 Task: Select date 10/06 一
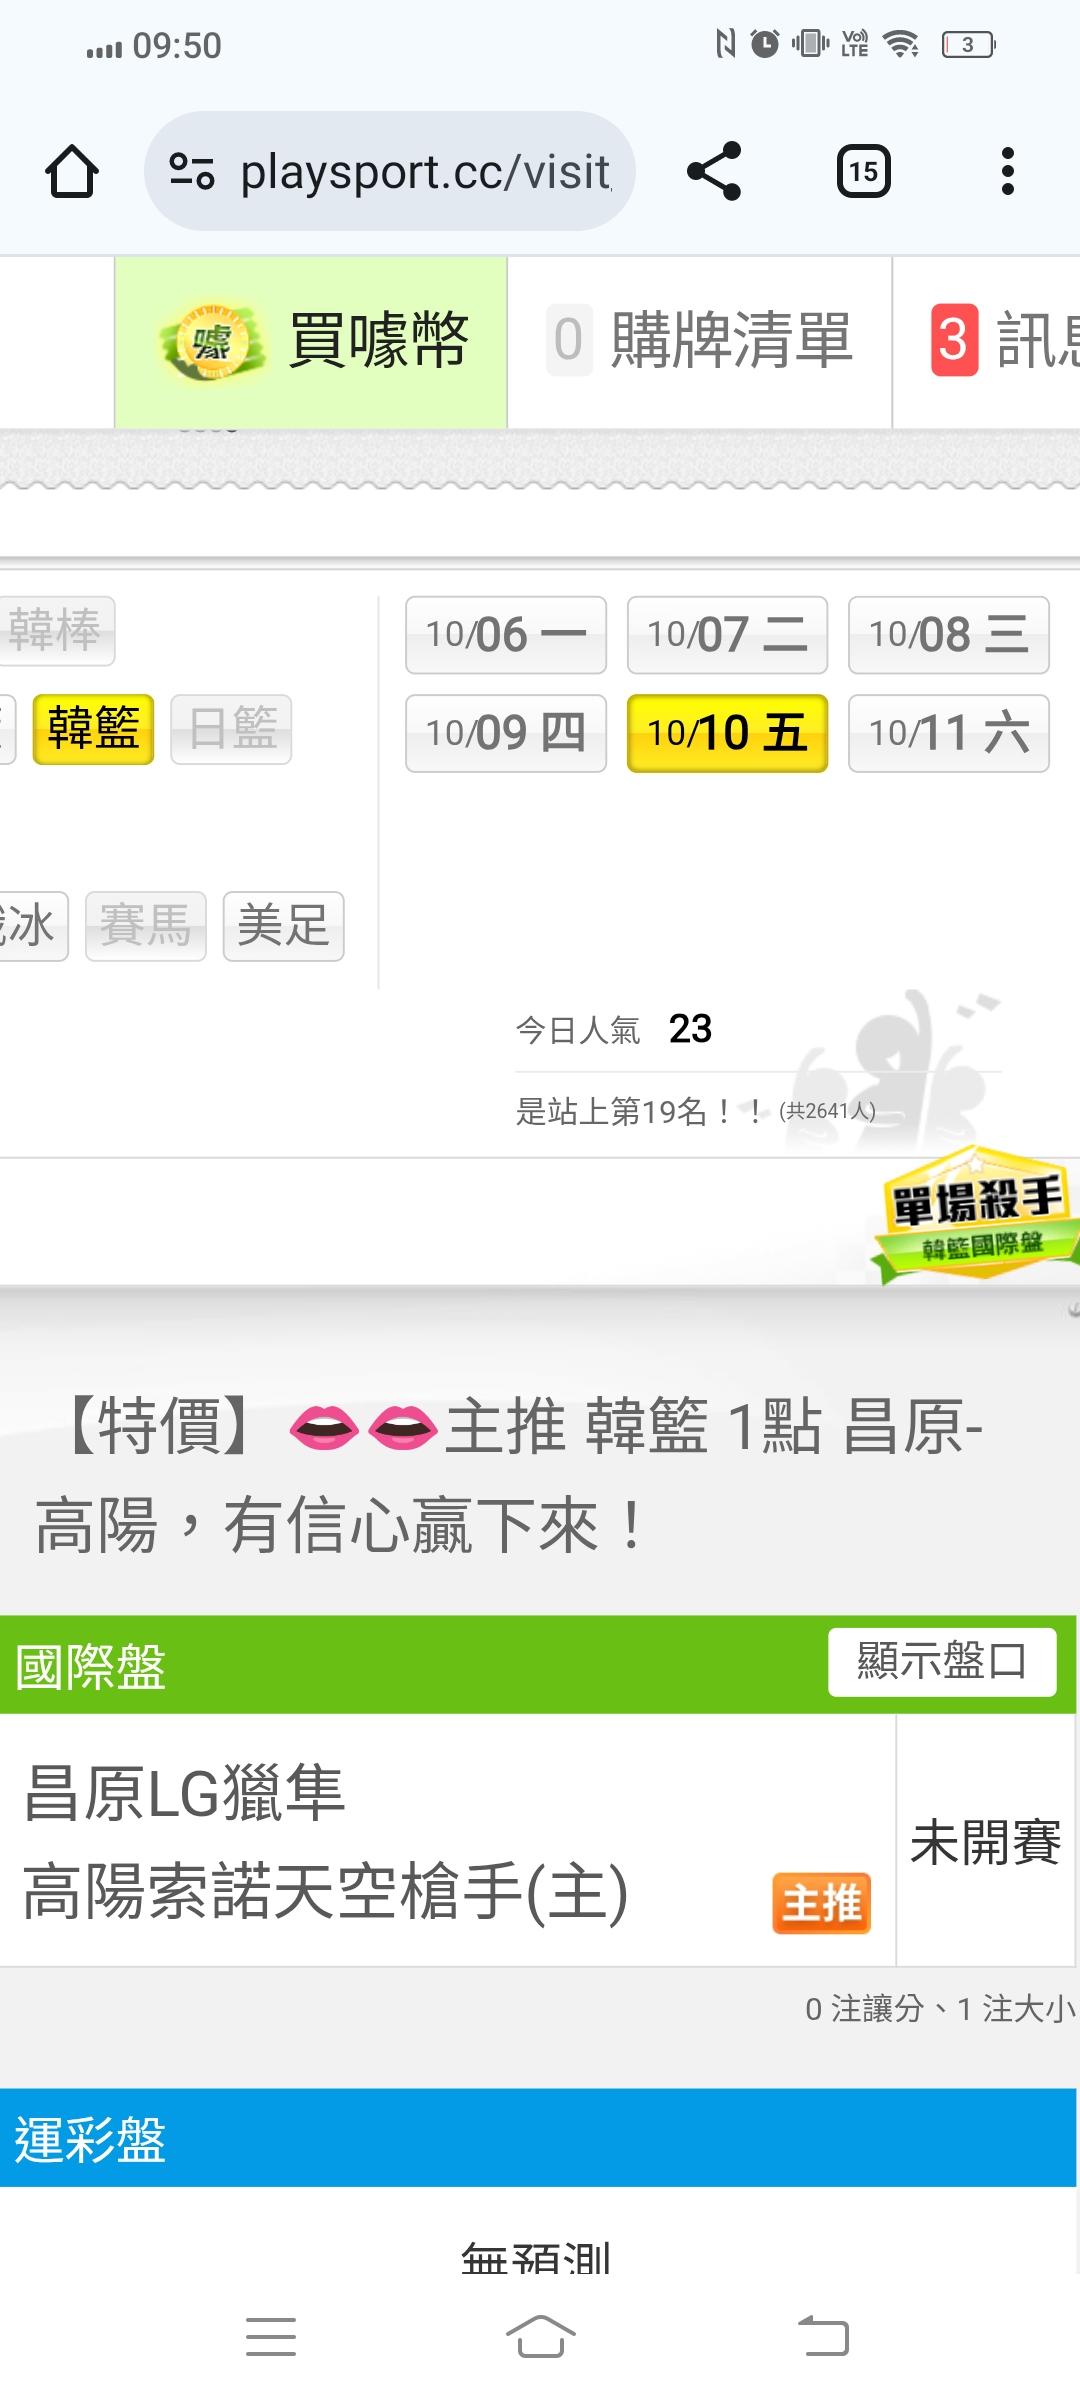coord(506,635)
